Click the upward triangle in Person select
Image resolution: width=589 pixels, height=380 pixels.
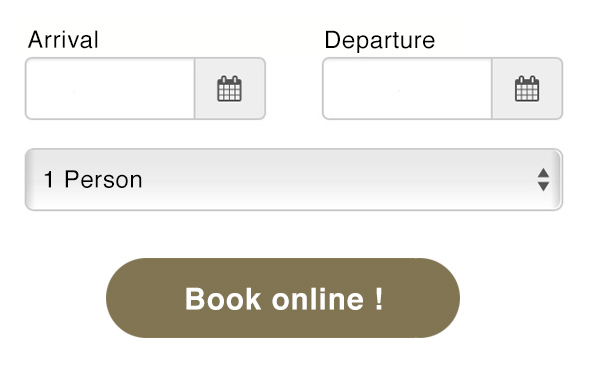[543, 173]
